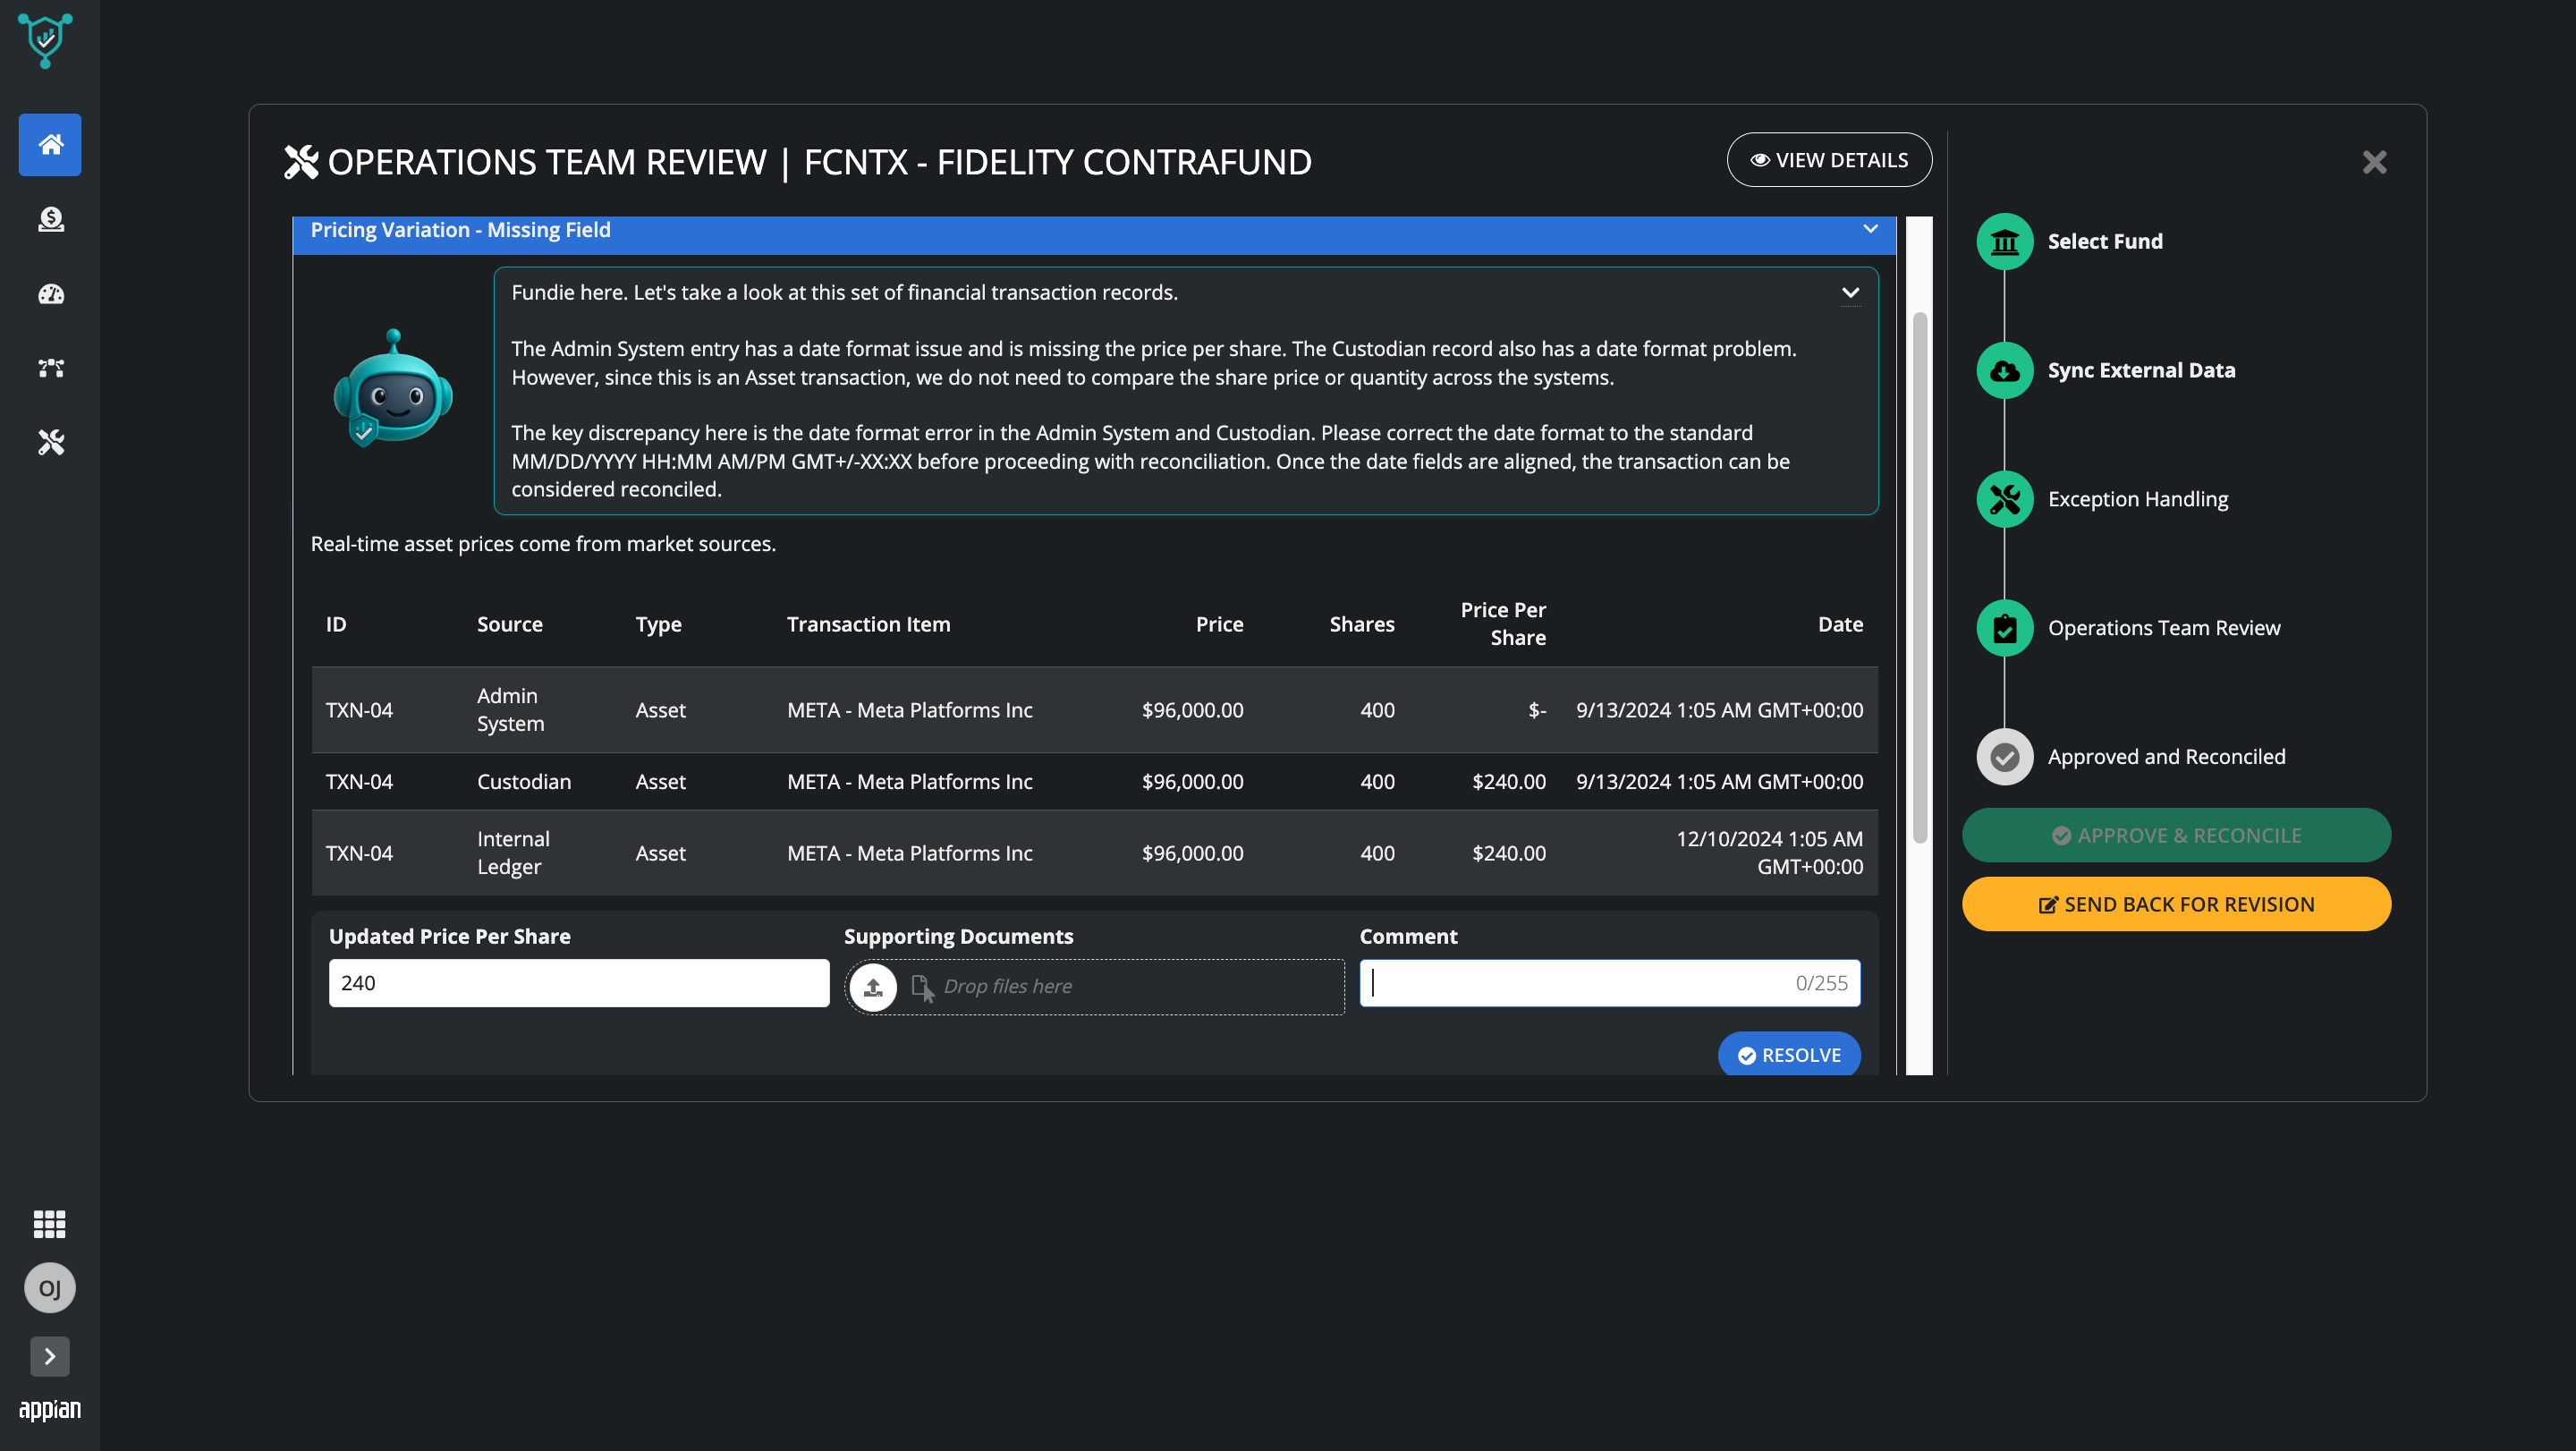Screen dimensions: 2576x1451
Task: Close the review dialog with the X
Action: [x=2374, y=162]
